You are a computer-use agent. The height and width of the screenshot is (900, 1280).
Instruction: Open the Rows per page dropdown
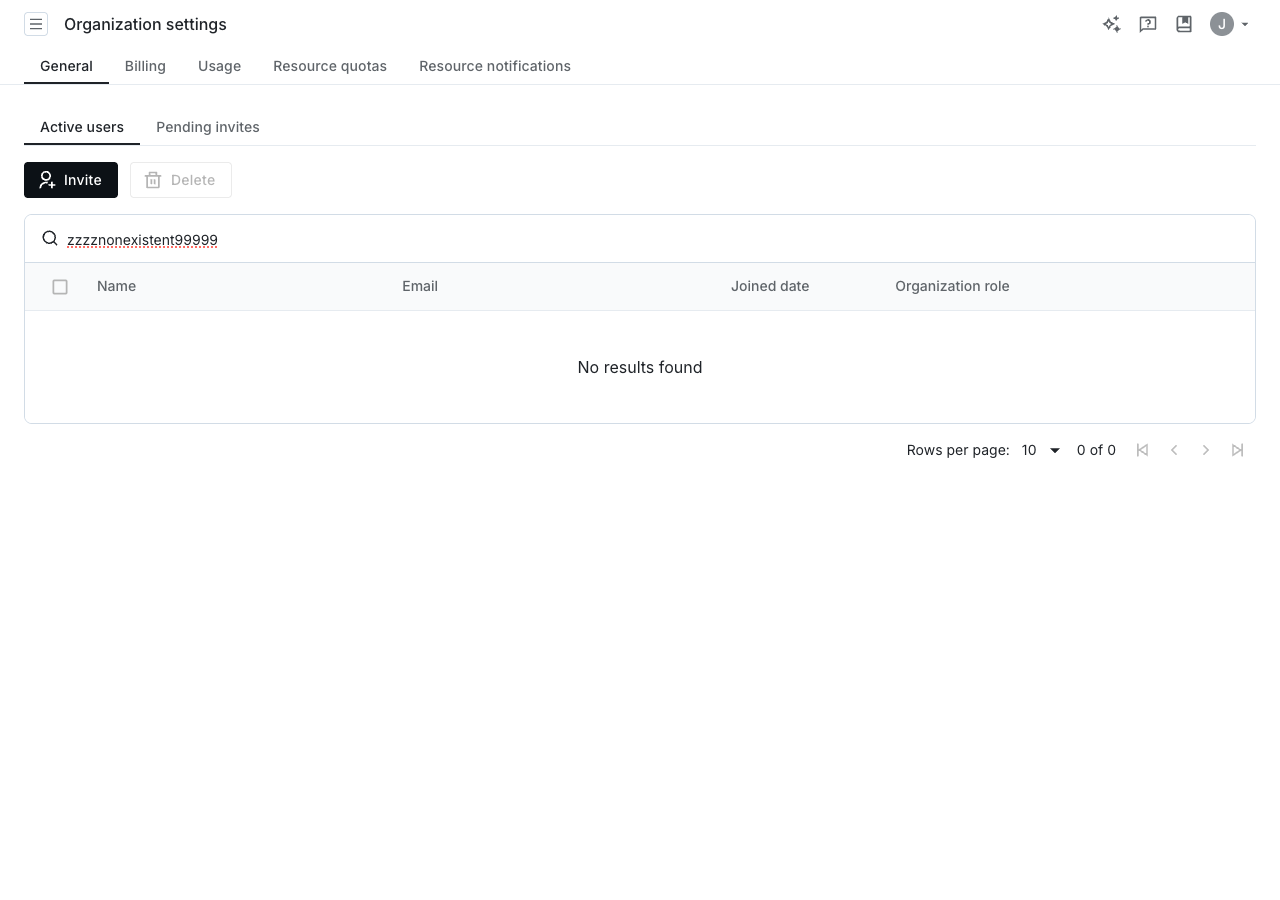pyautogui.click(x=1040, y=450)
